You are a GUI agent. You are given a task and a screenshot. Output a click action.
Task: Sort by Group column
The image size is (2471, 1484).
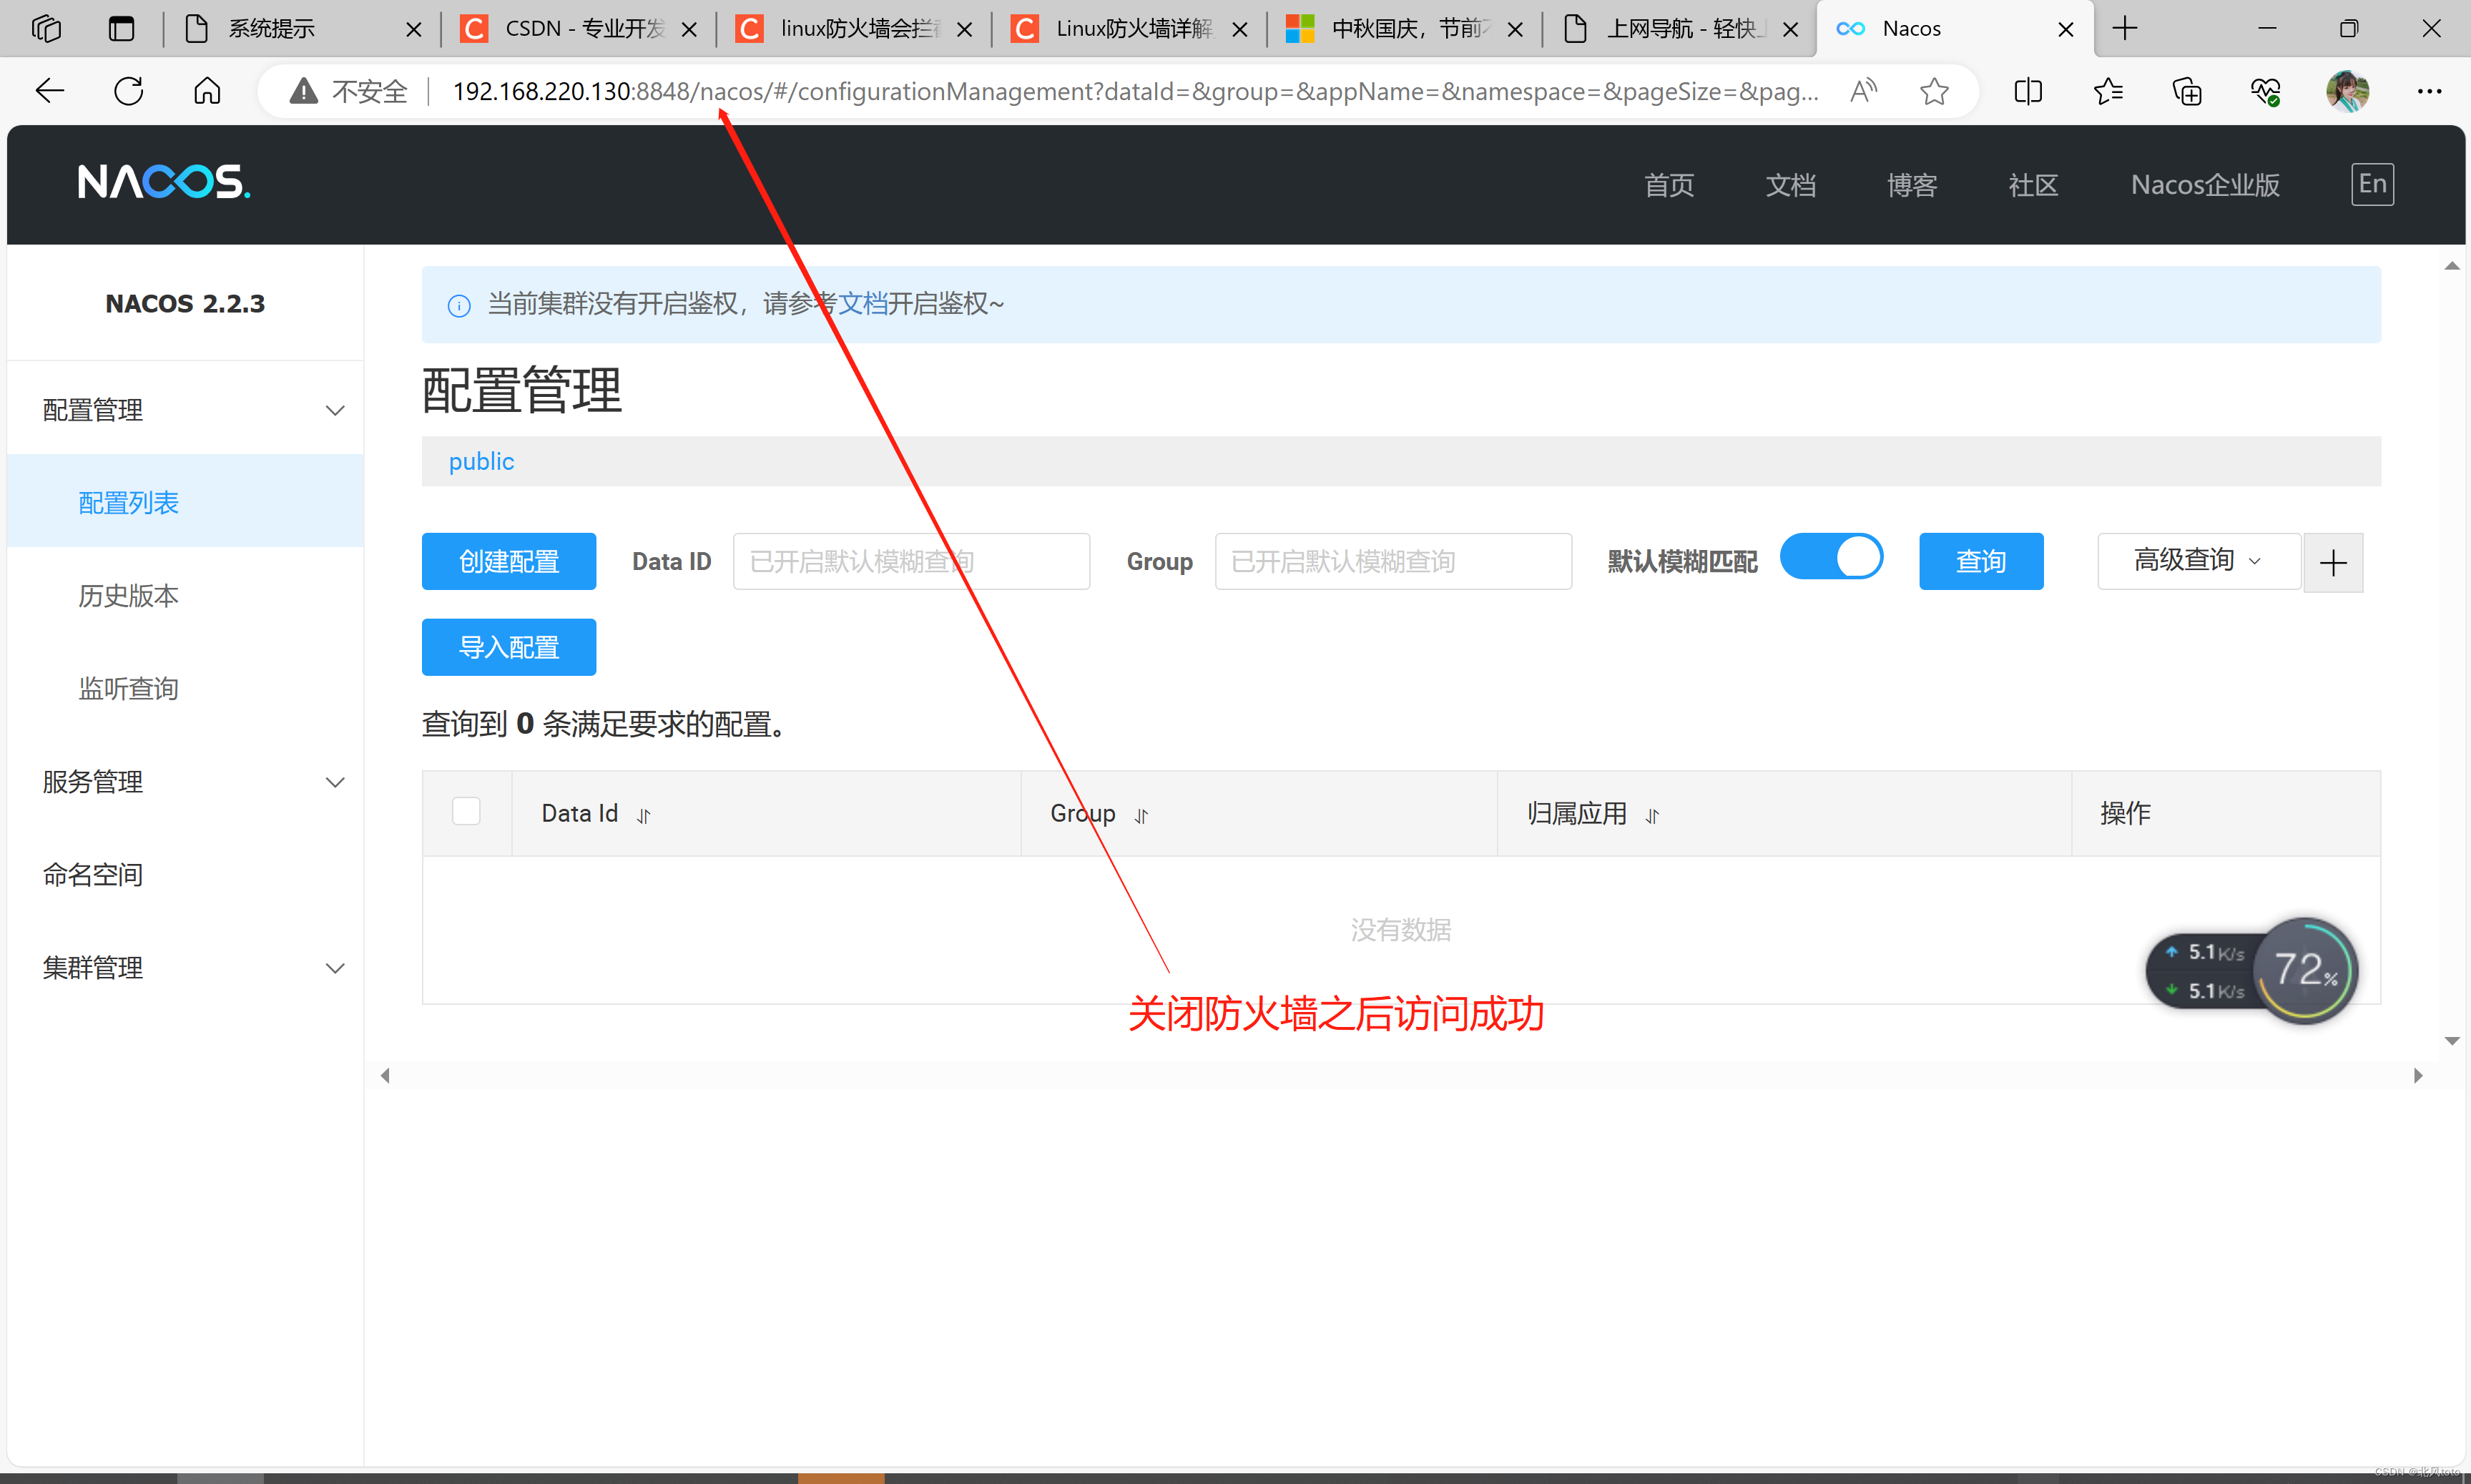click(x=1141, y=816)
